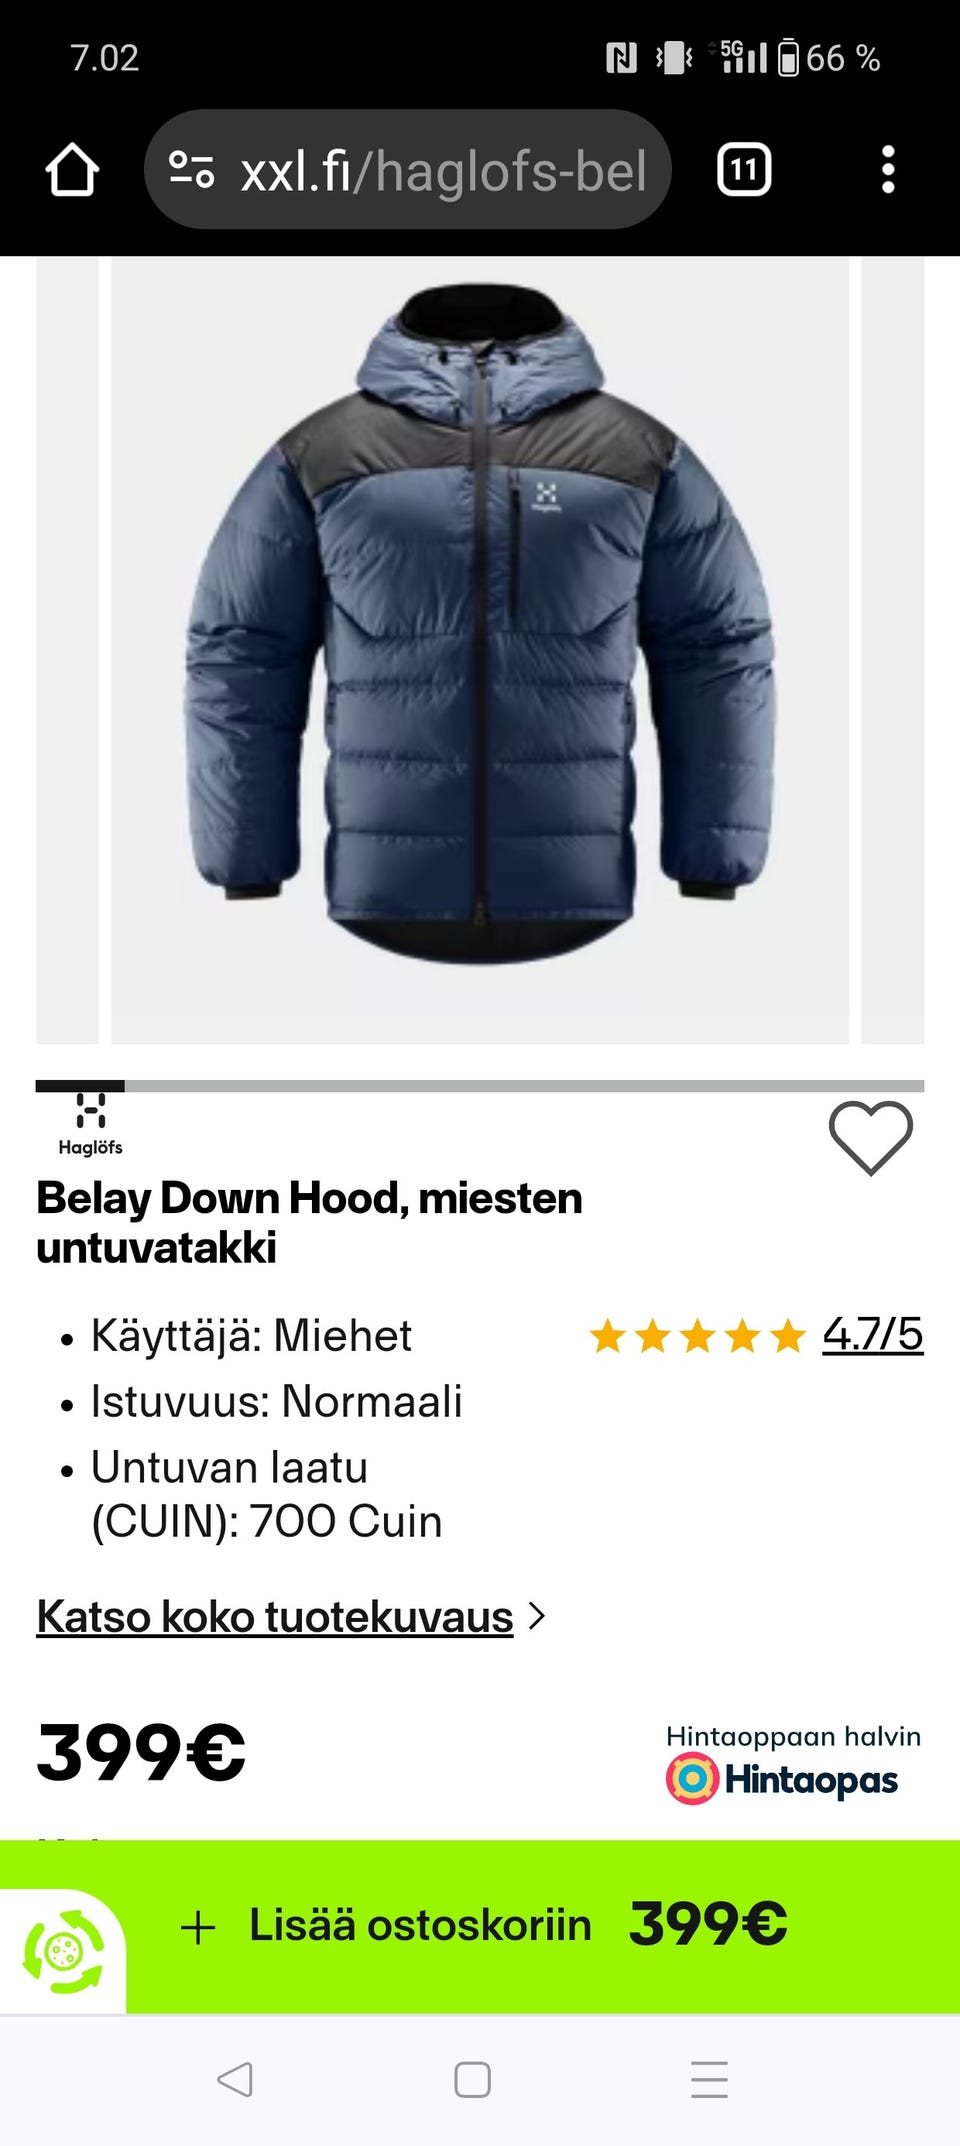The image size is (960, 2146).
Task: Tap the Android back navigation button
Action: [235, 2080]
